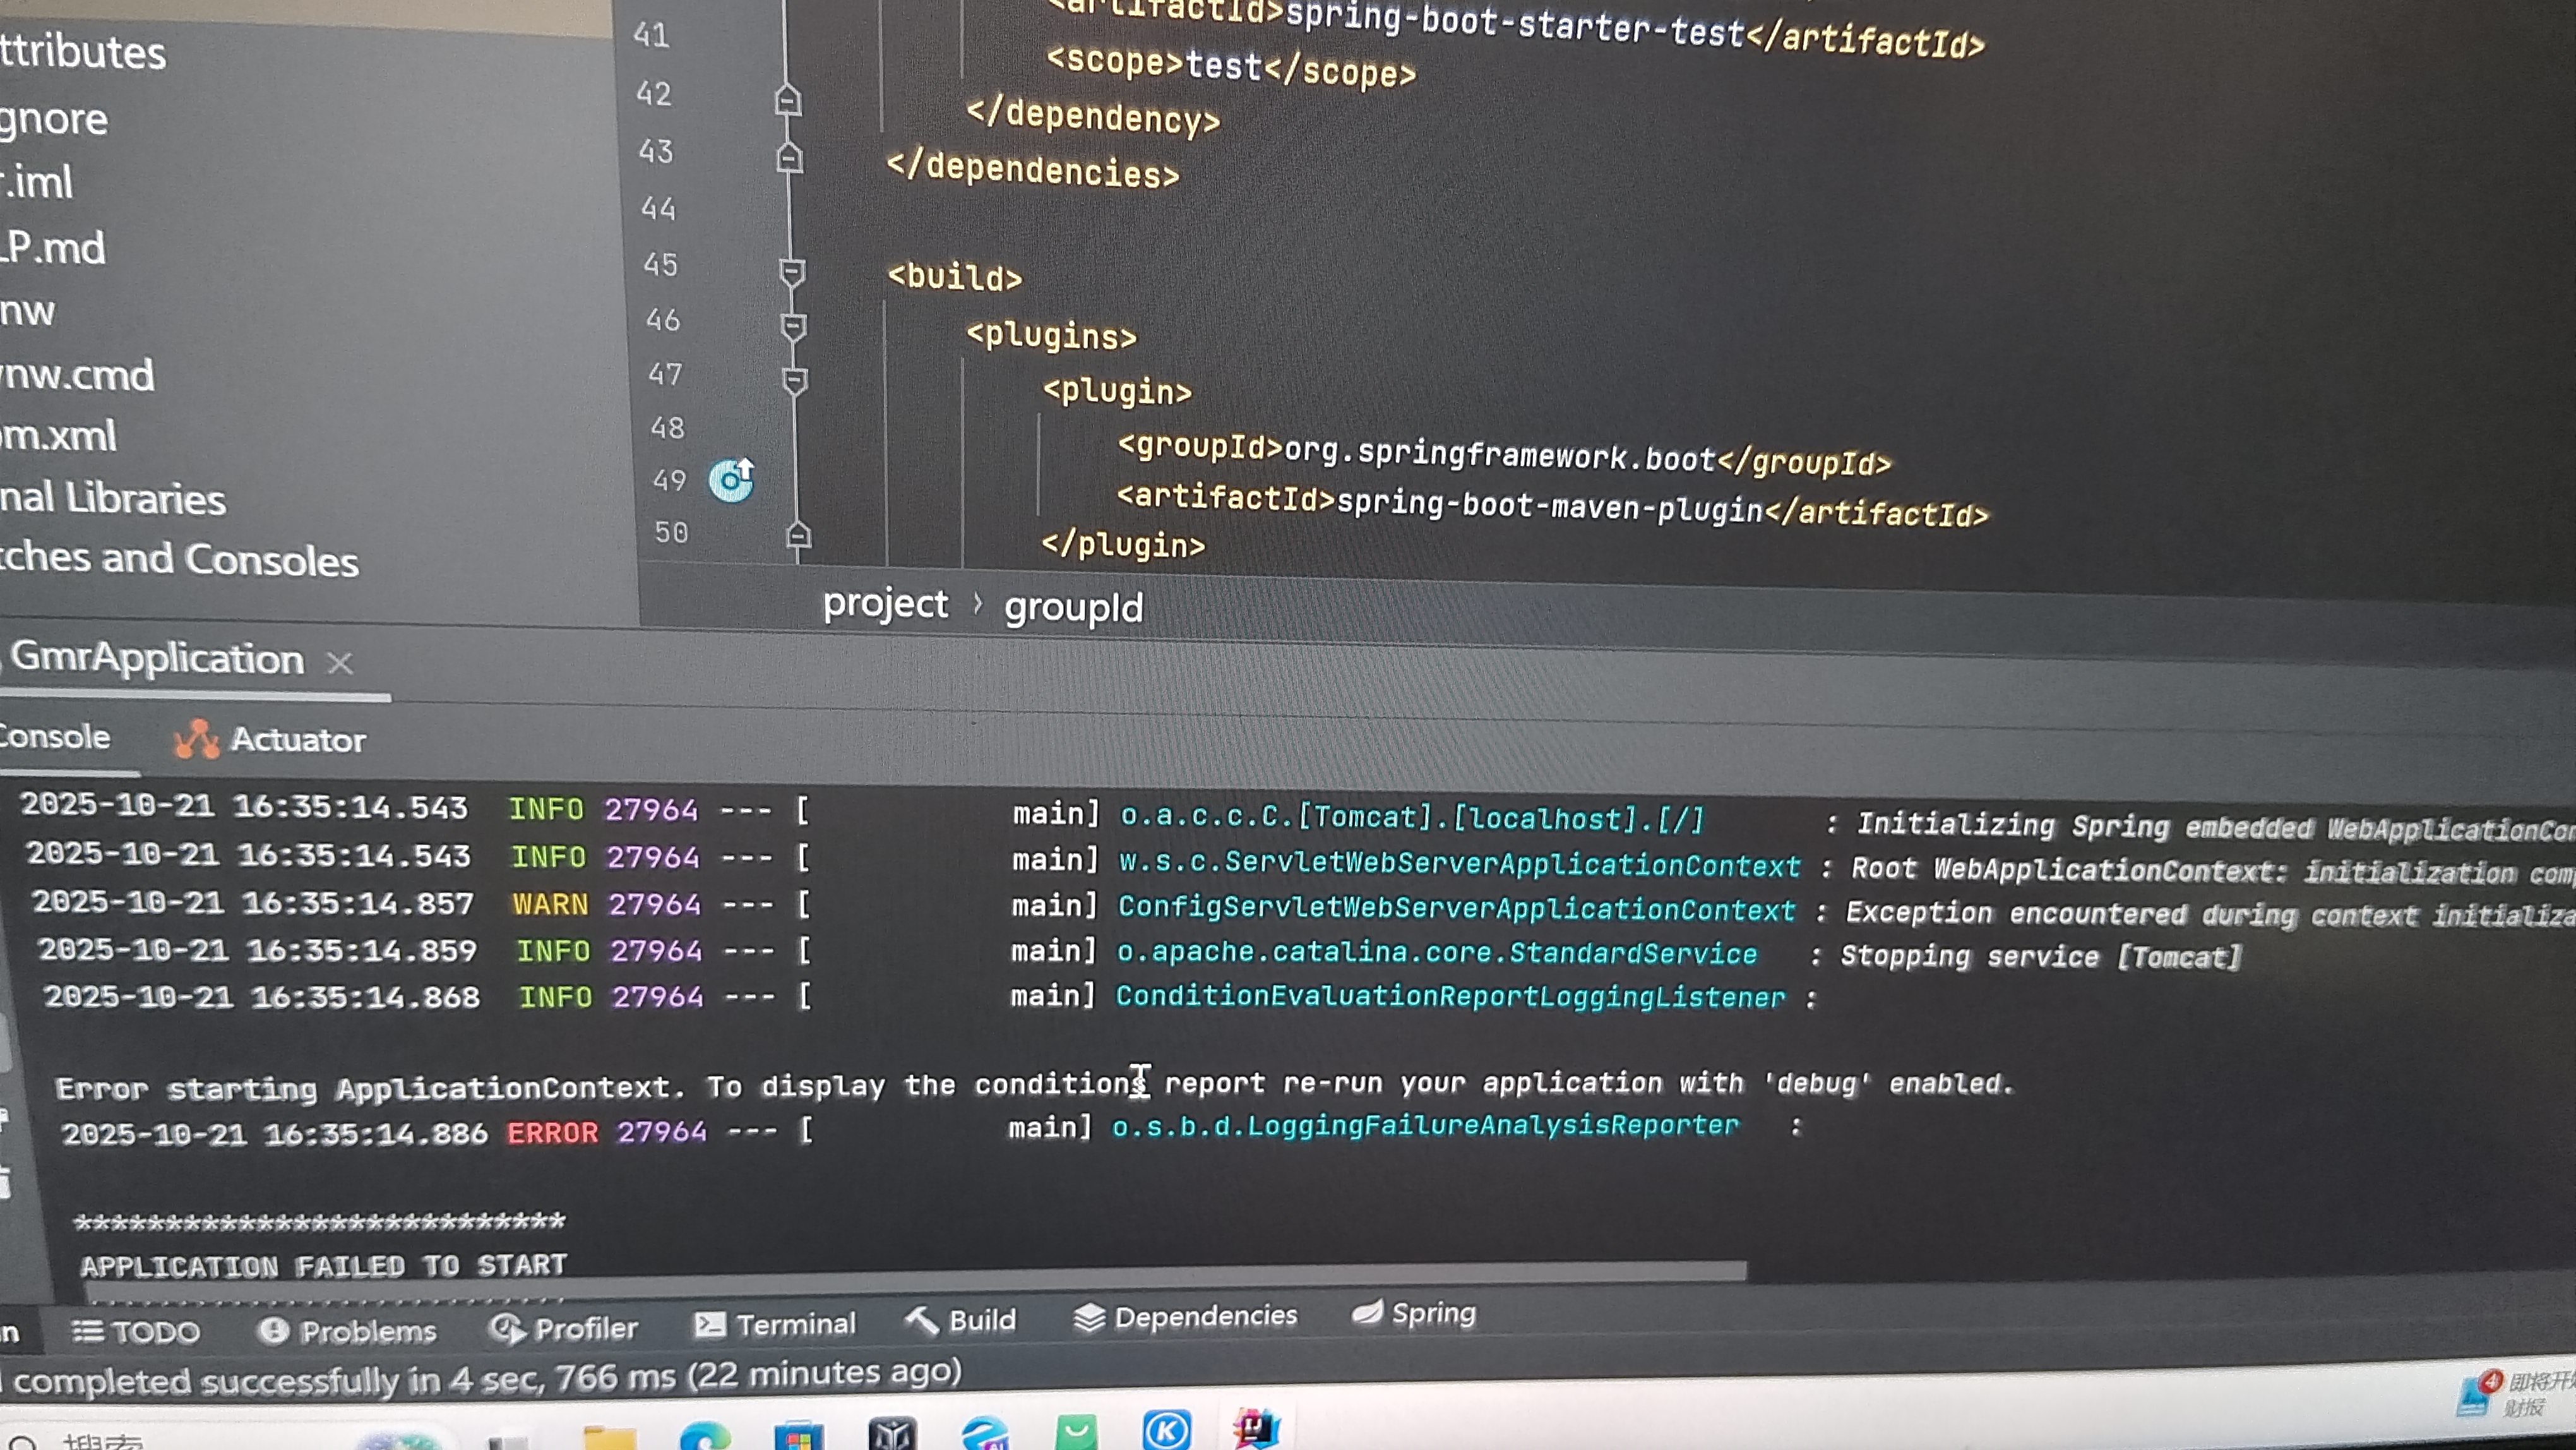This screenshot has height=1450, width=2576.
Task: Click the Maven reload gutter icon on line 49
Action: point(731,481)
